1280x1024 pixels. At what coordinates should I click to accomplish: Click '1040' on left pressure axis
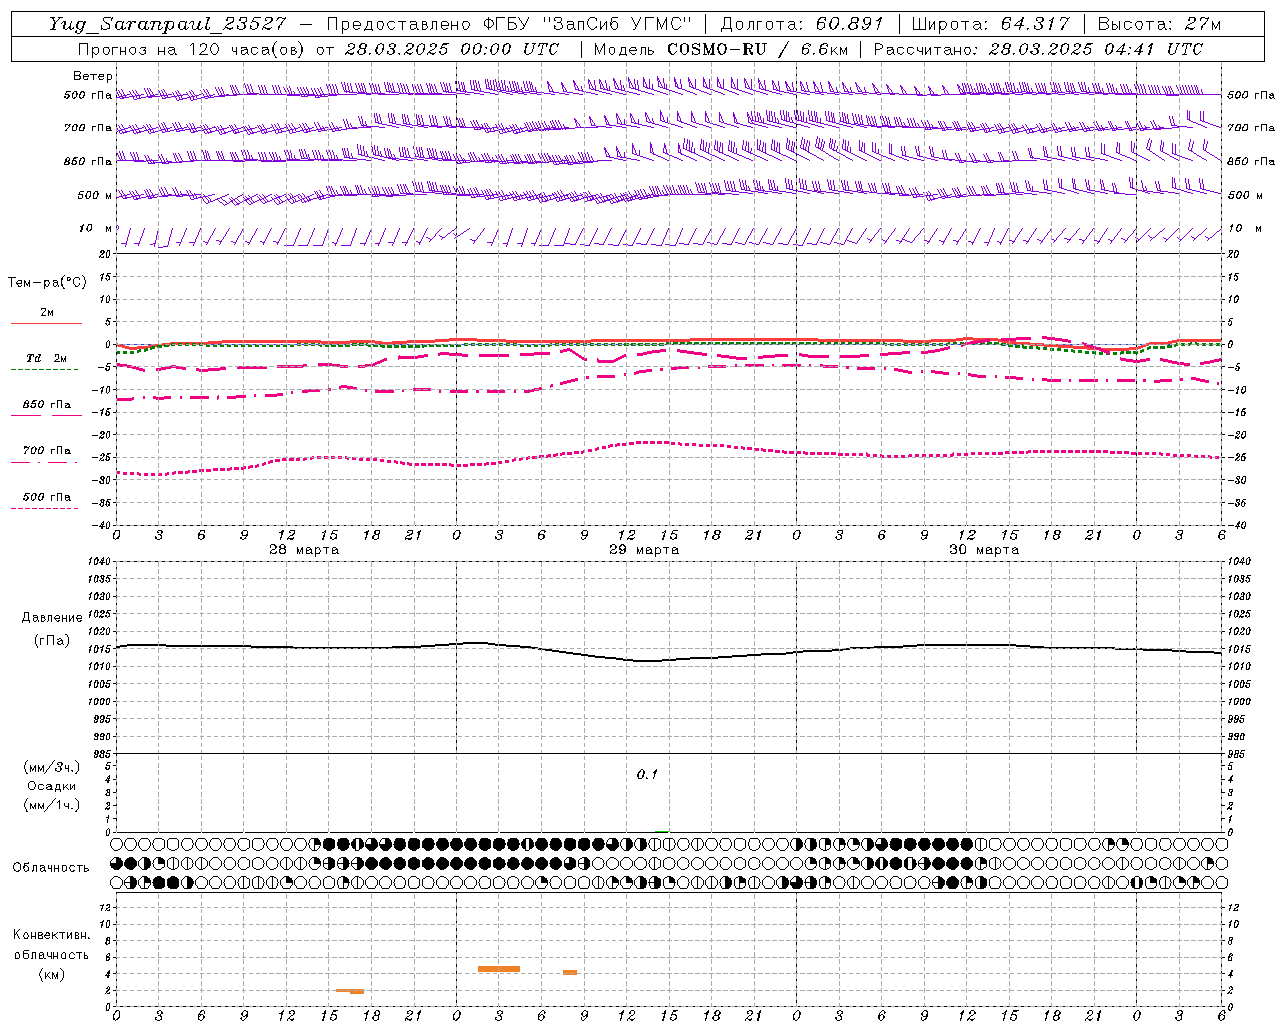[100, 562]
